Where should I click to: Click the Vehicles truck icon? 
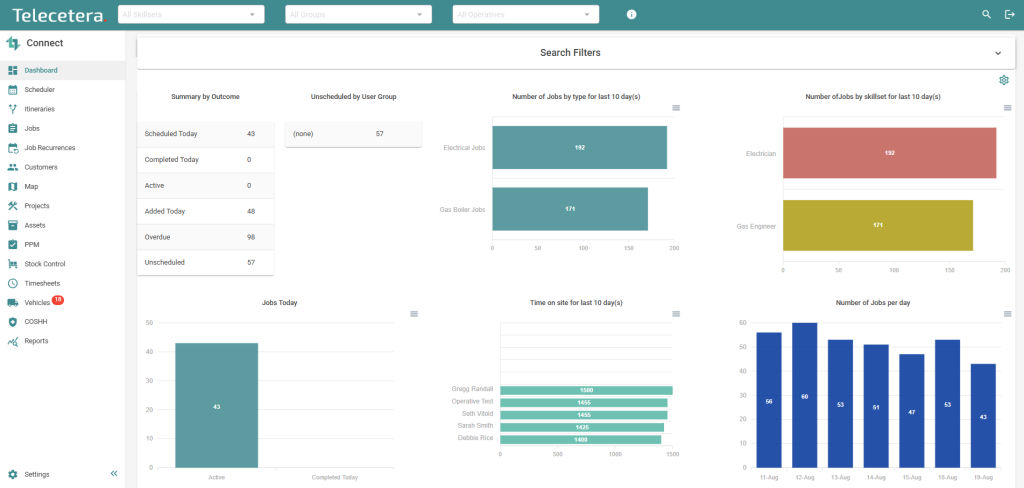point(12,303)
